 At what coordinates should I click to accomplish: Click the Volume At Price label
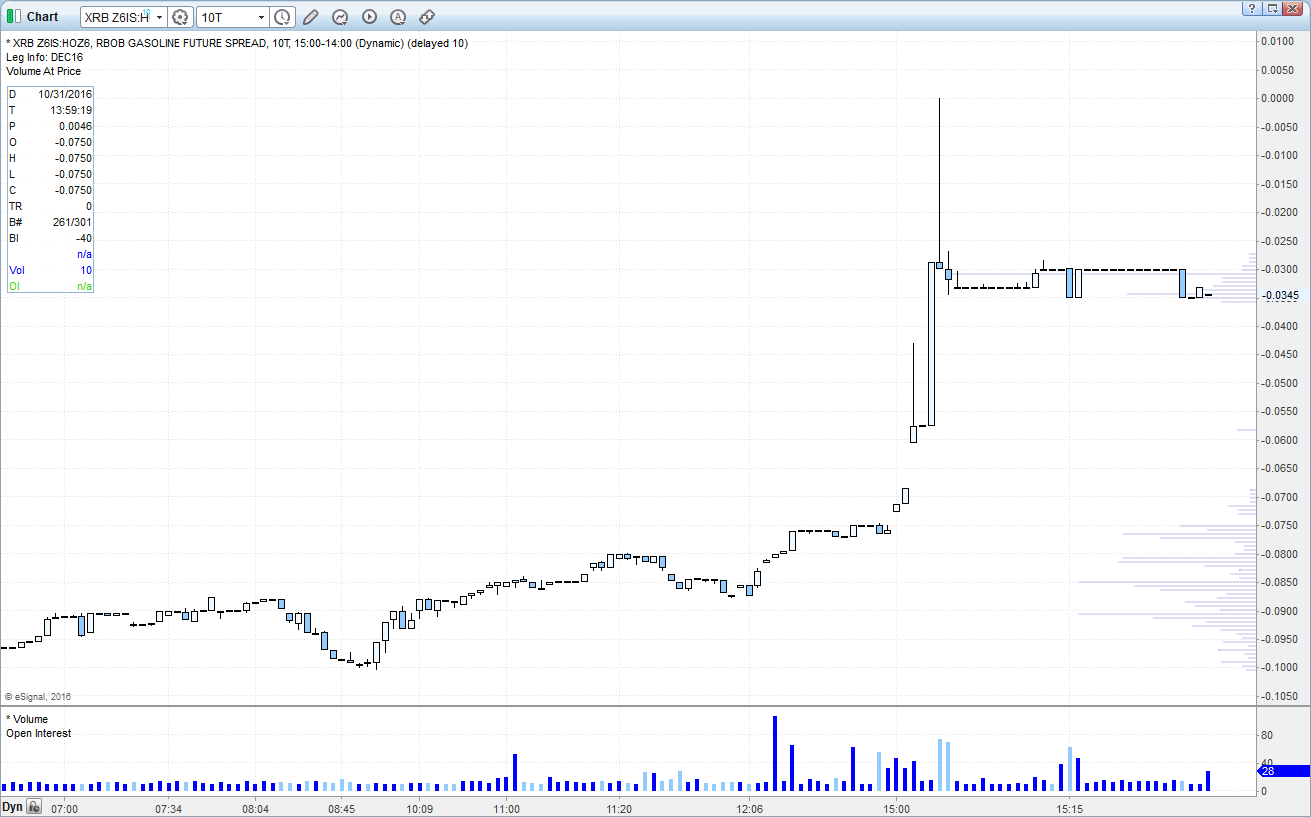(44, 71)
